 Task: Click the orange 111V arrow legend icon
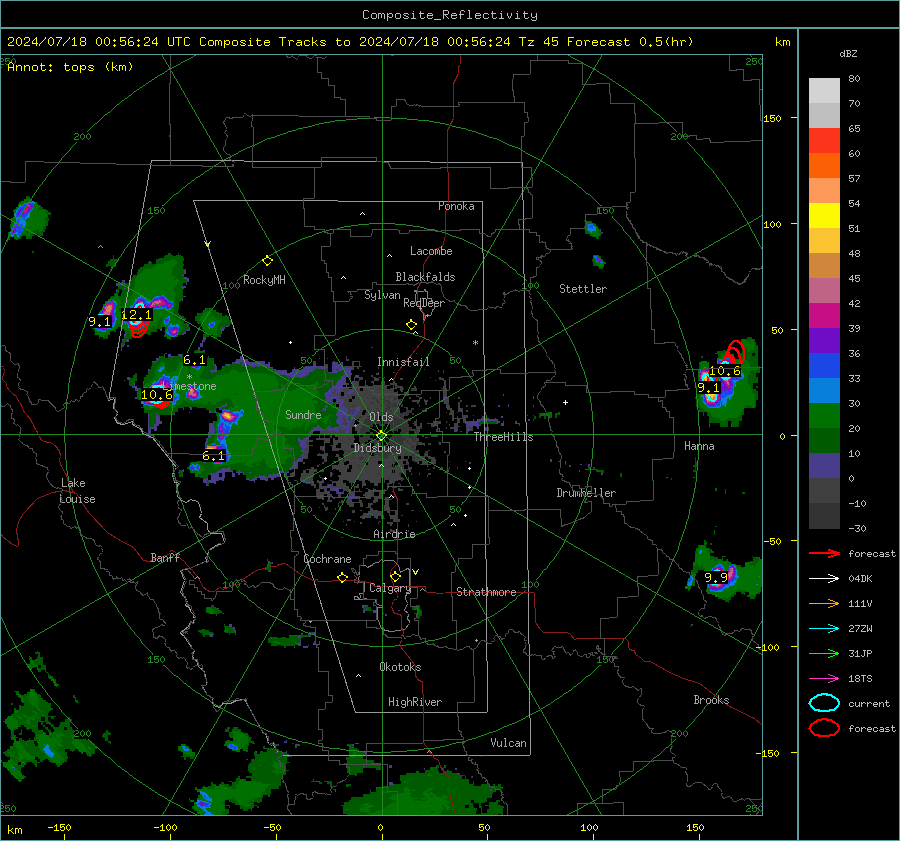click(x=824, y=603)
